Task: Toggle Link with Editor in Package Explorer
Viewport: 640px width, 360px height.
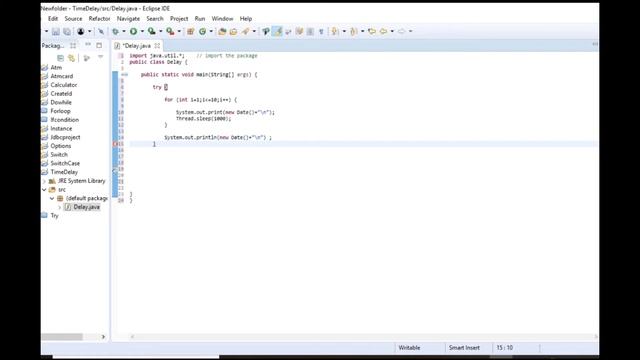Action: [x=71, y=58]
